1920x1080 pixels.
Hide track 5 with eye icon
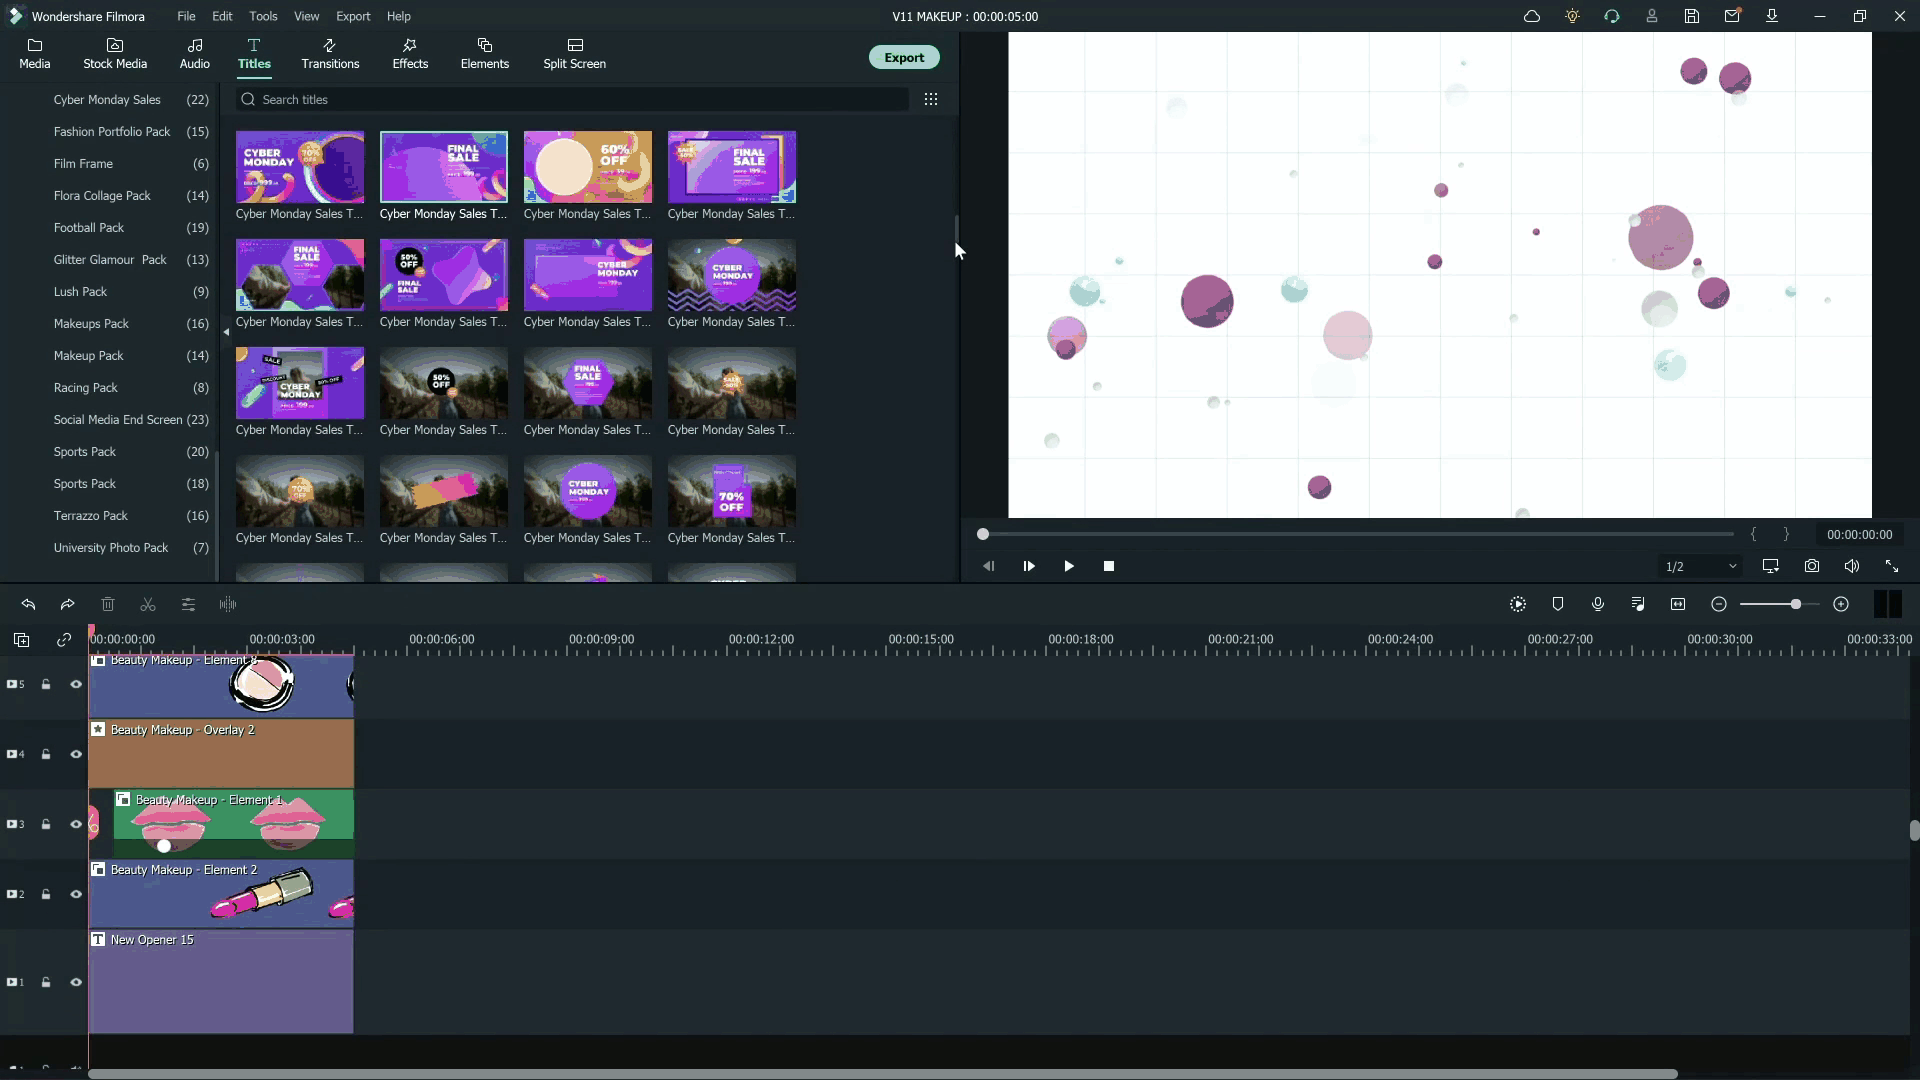pos(76,685)
